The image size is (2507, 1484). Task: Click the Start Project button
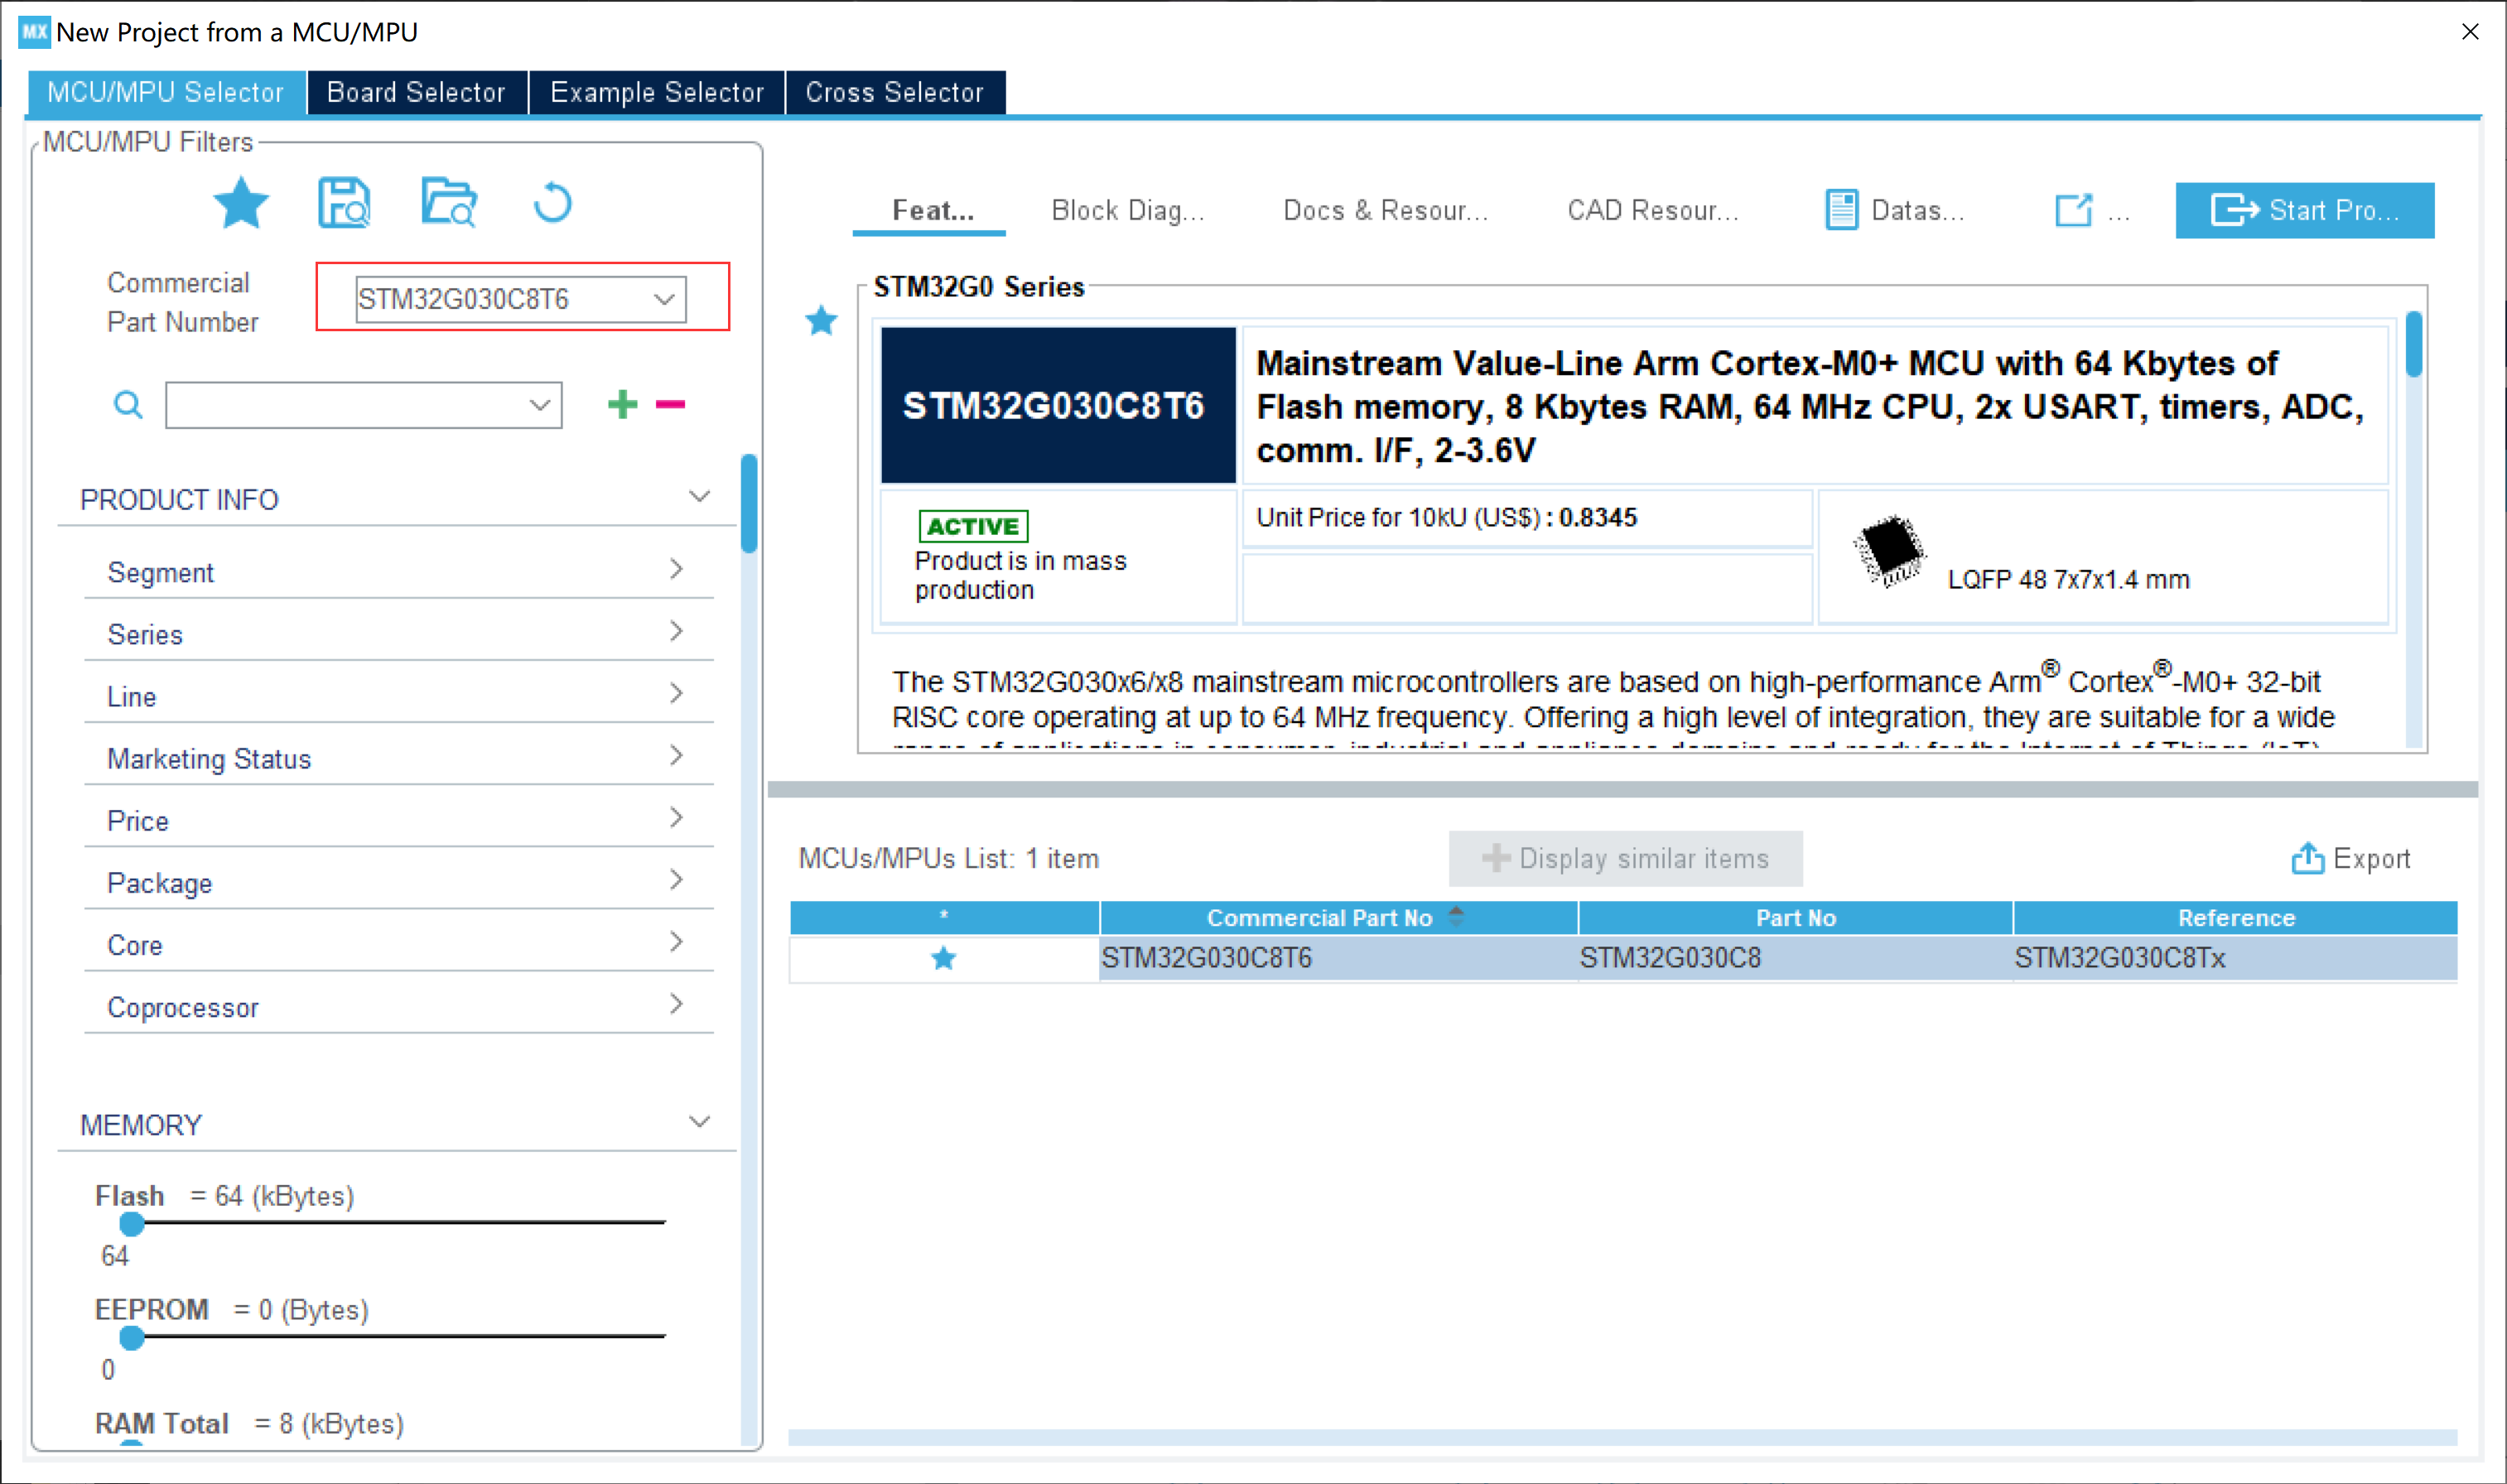[x=2304, y=210]
